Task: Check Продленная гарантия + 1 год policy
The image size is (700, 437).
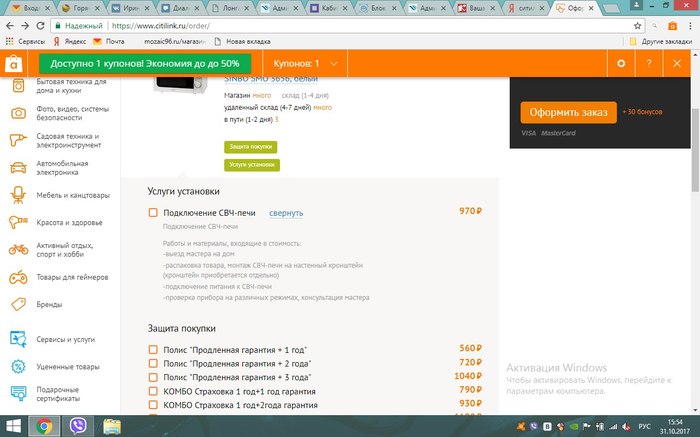Action: (153, 350)
